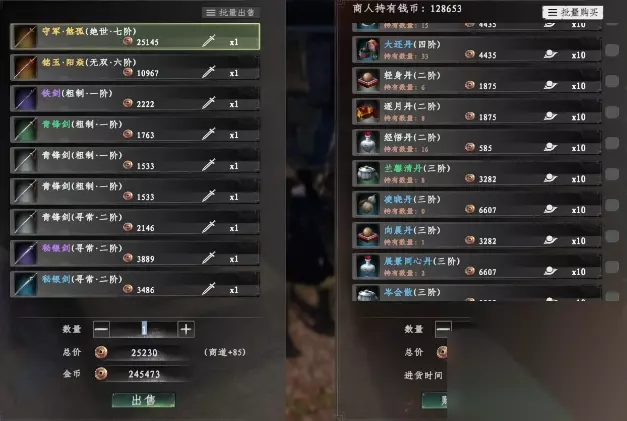Click the 大还丹(四阶) pill item icon
Viewport: 627px width, 421px height.
coord(367,50)
